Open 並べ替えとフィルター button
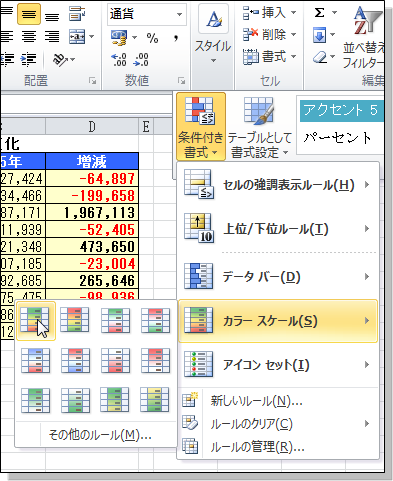 [x=365, y=37]
